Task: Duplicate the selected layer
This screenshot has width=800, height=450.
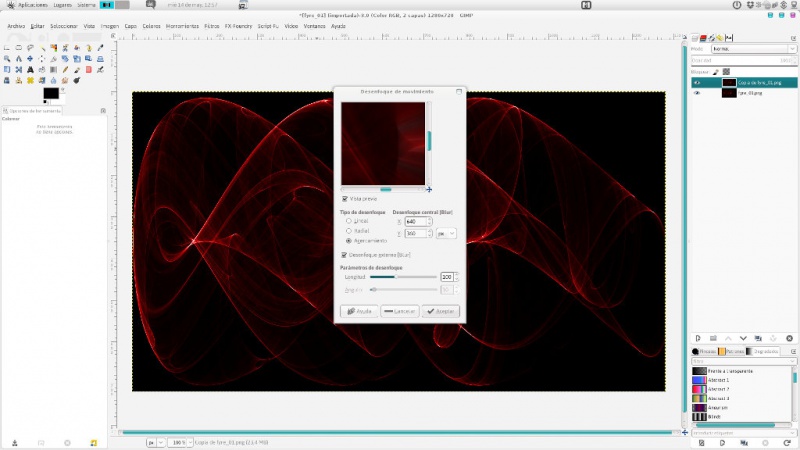Action: 758,338
